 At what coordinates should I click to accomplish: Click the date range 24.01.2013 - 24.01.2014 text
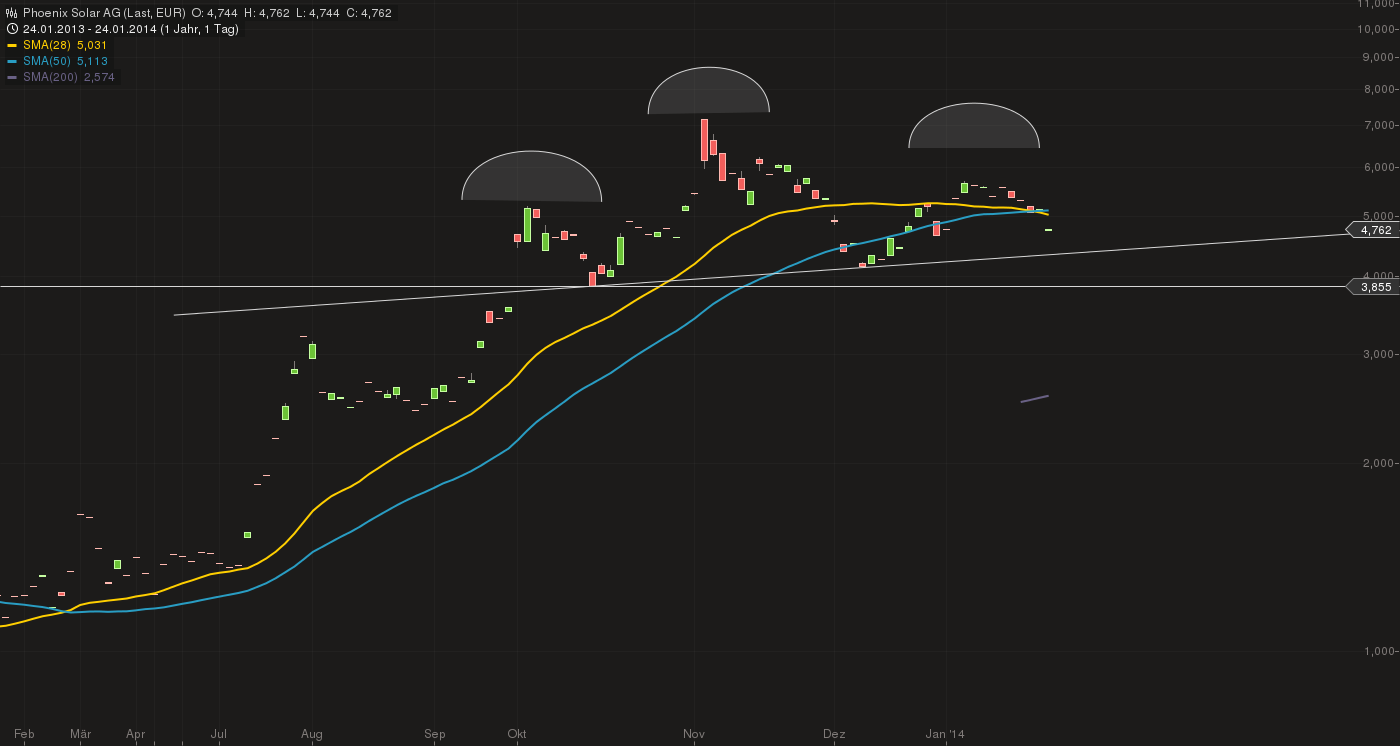coord(88,29)
